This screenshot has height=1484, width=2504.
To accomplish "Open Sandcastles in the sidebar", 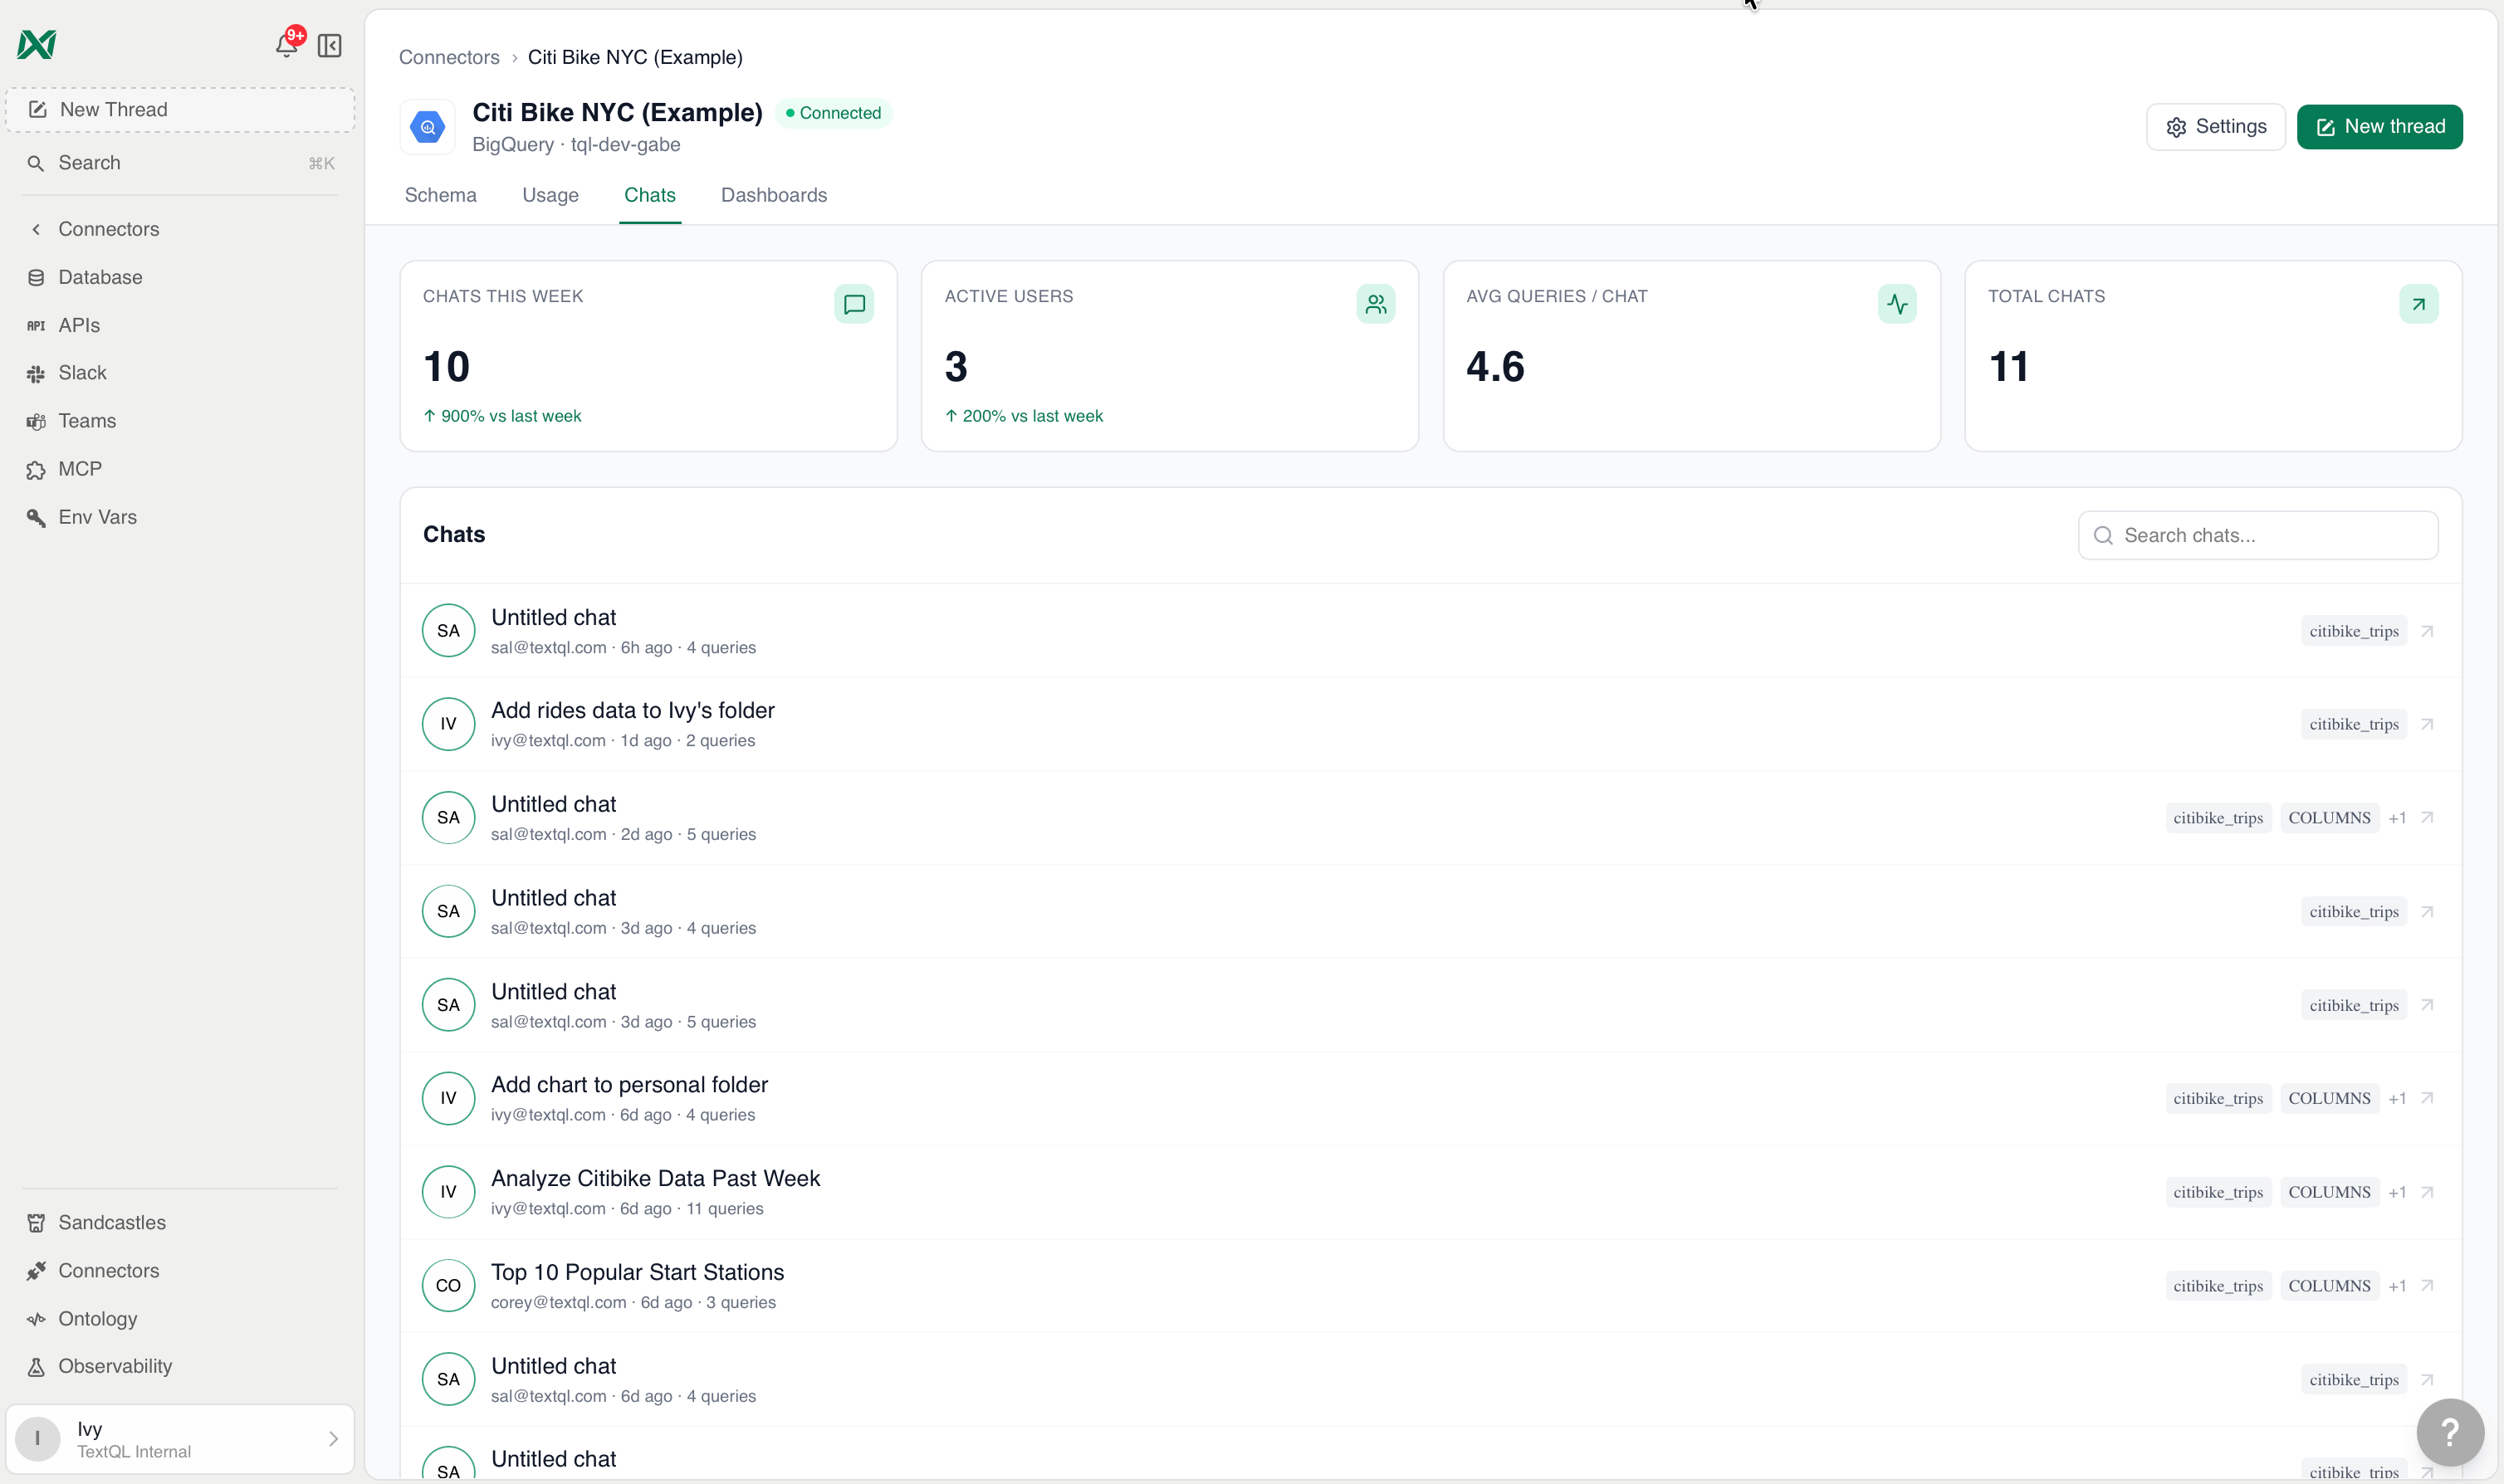I will [x=180, y=1222].
